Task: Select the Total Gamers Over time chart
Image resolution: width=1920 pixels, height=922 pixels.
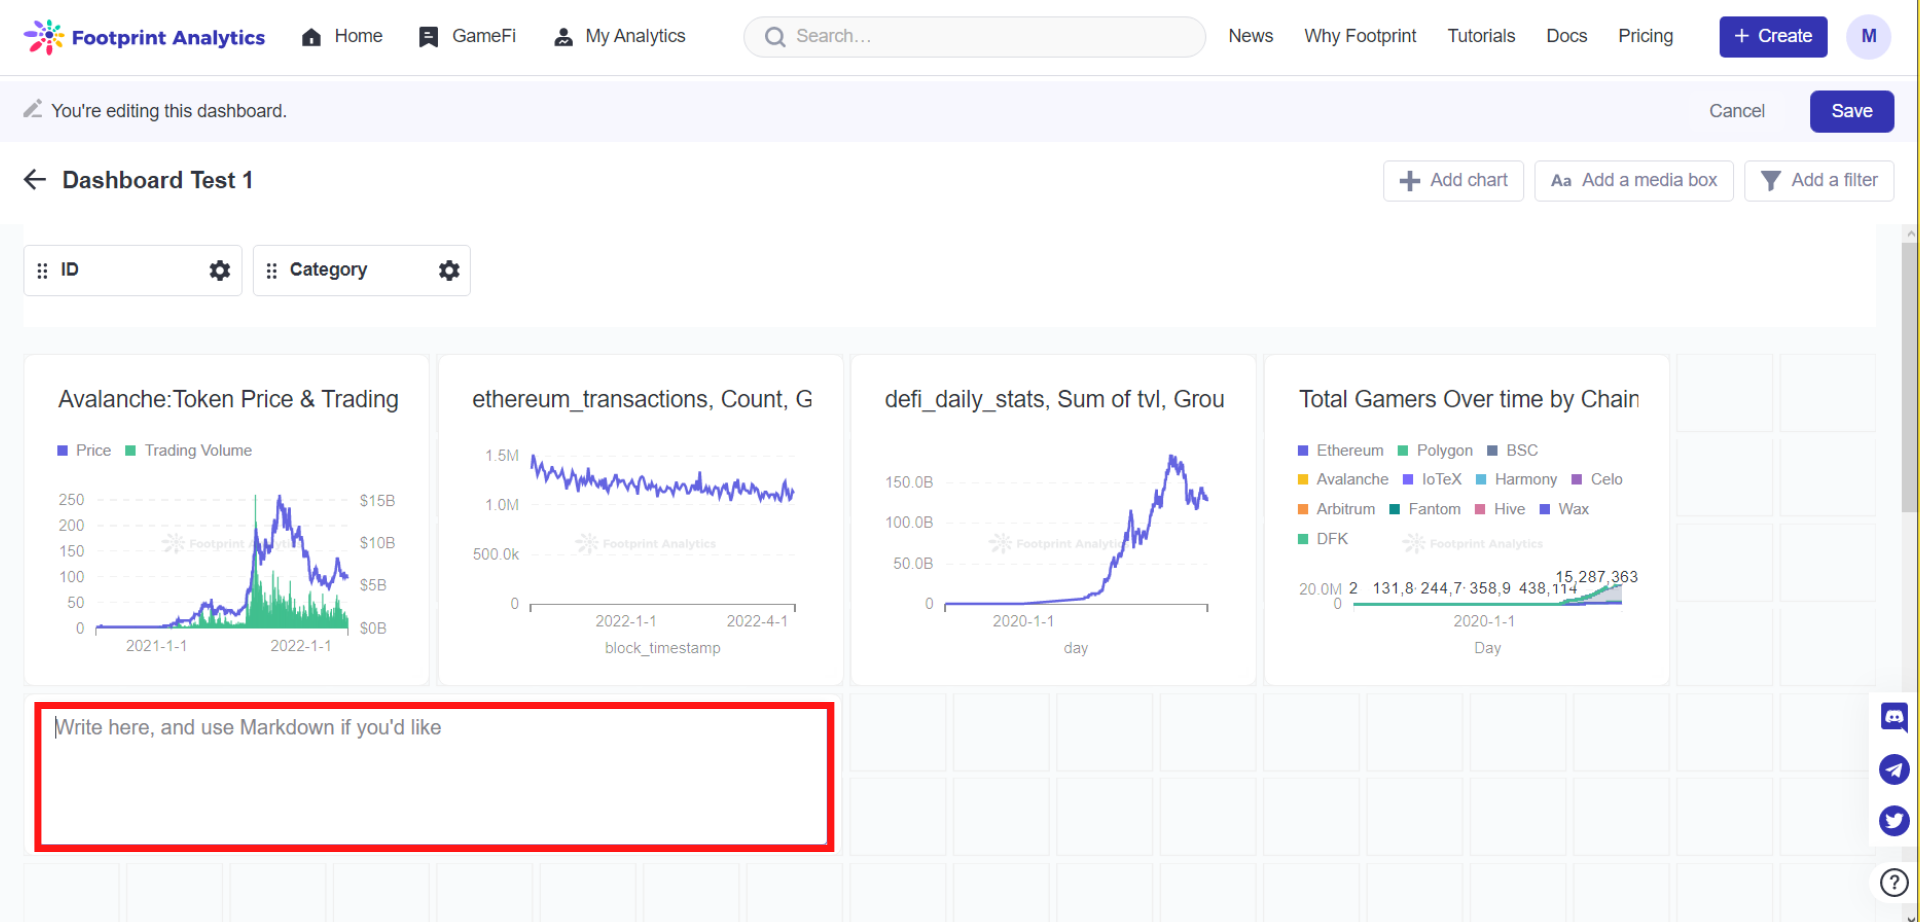Action: tap(1467, 519)
